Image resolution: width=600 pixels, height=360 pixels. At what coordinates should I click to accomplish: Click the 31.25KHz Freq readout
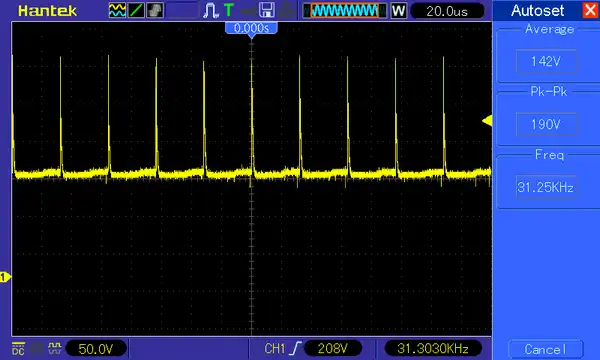coord(546,187)
